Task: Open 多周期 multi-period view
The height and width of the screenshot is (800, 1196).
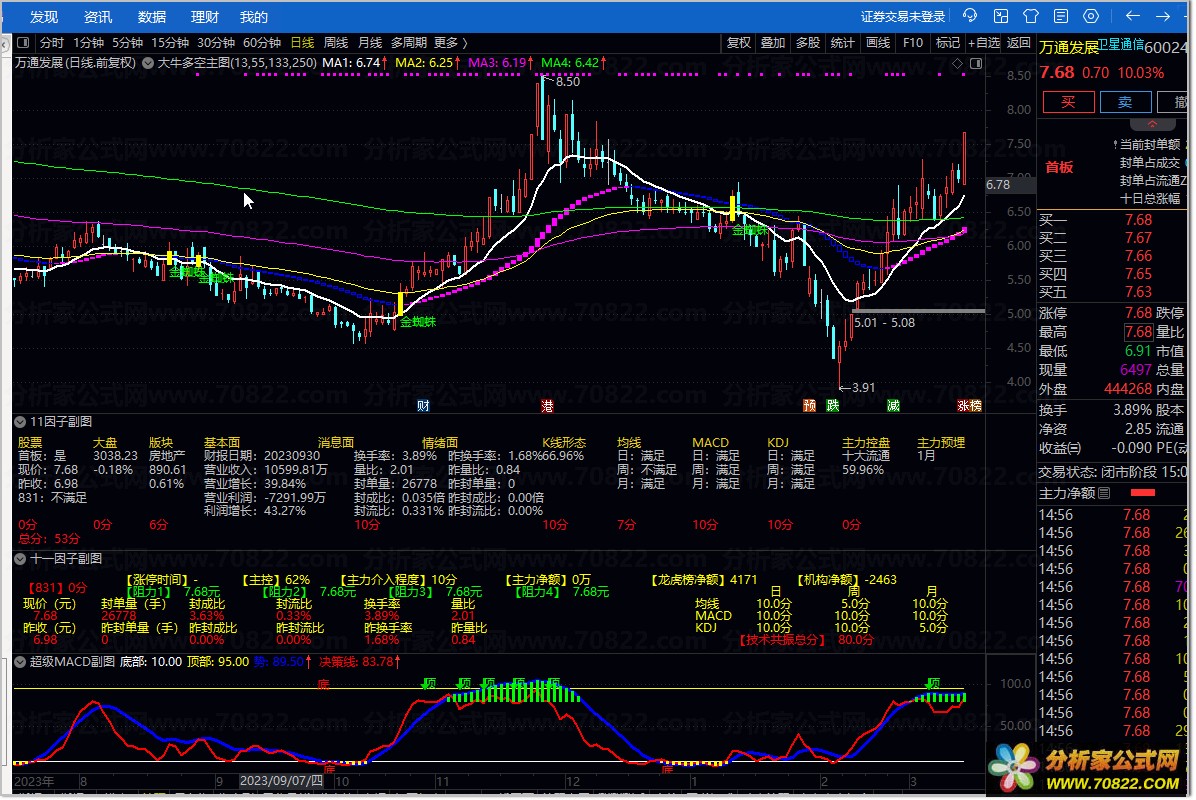Action: pyautogui.click(x=409, y=43)
